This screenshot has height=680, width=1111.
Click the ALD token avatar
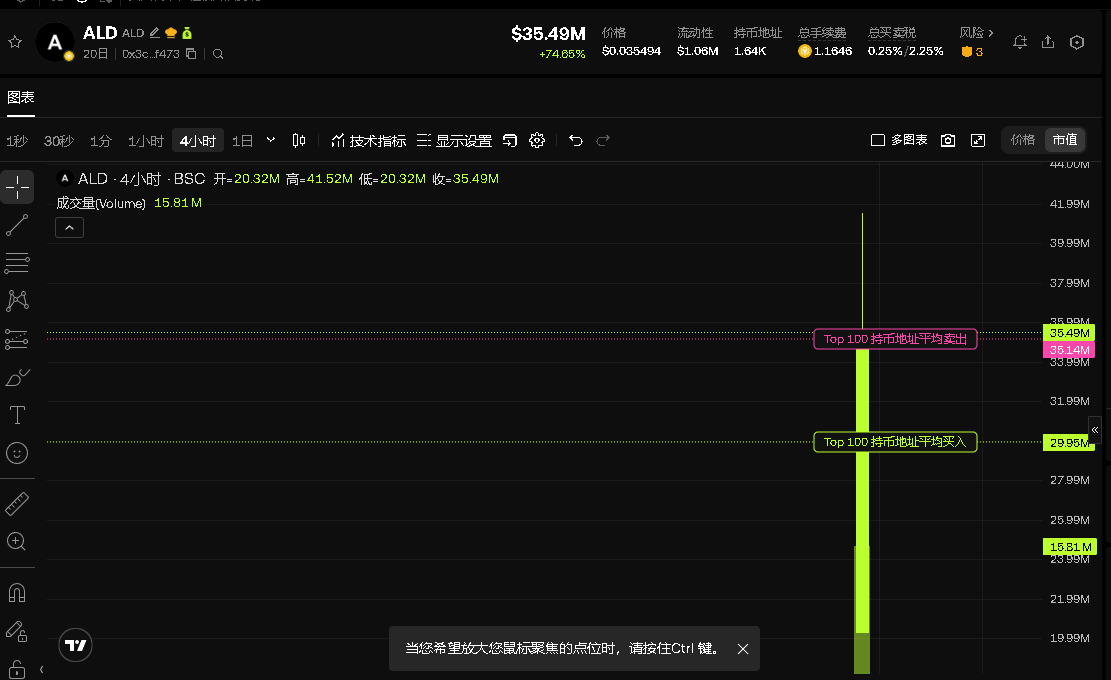pyautogui.click(x=55, y=42)
